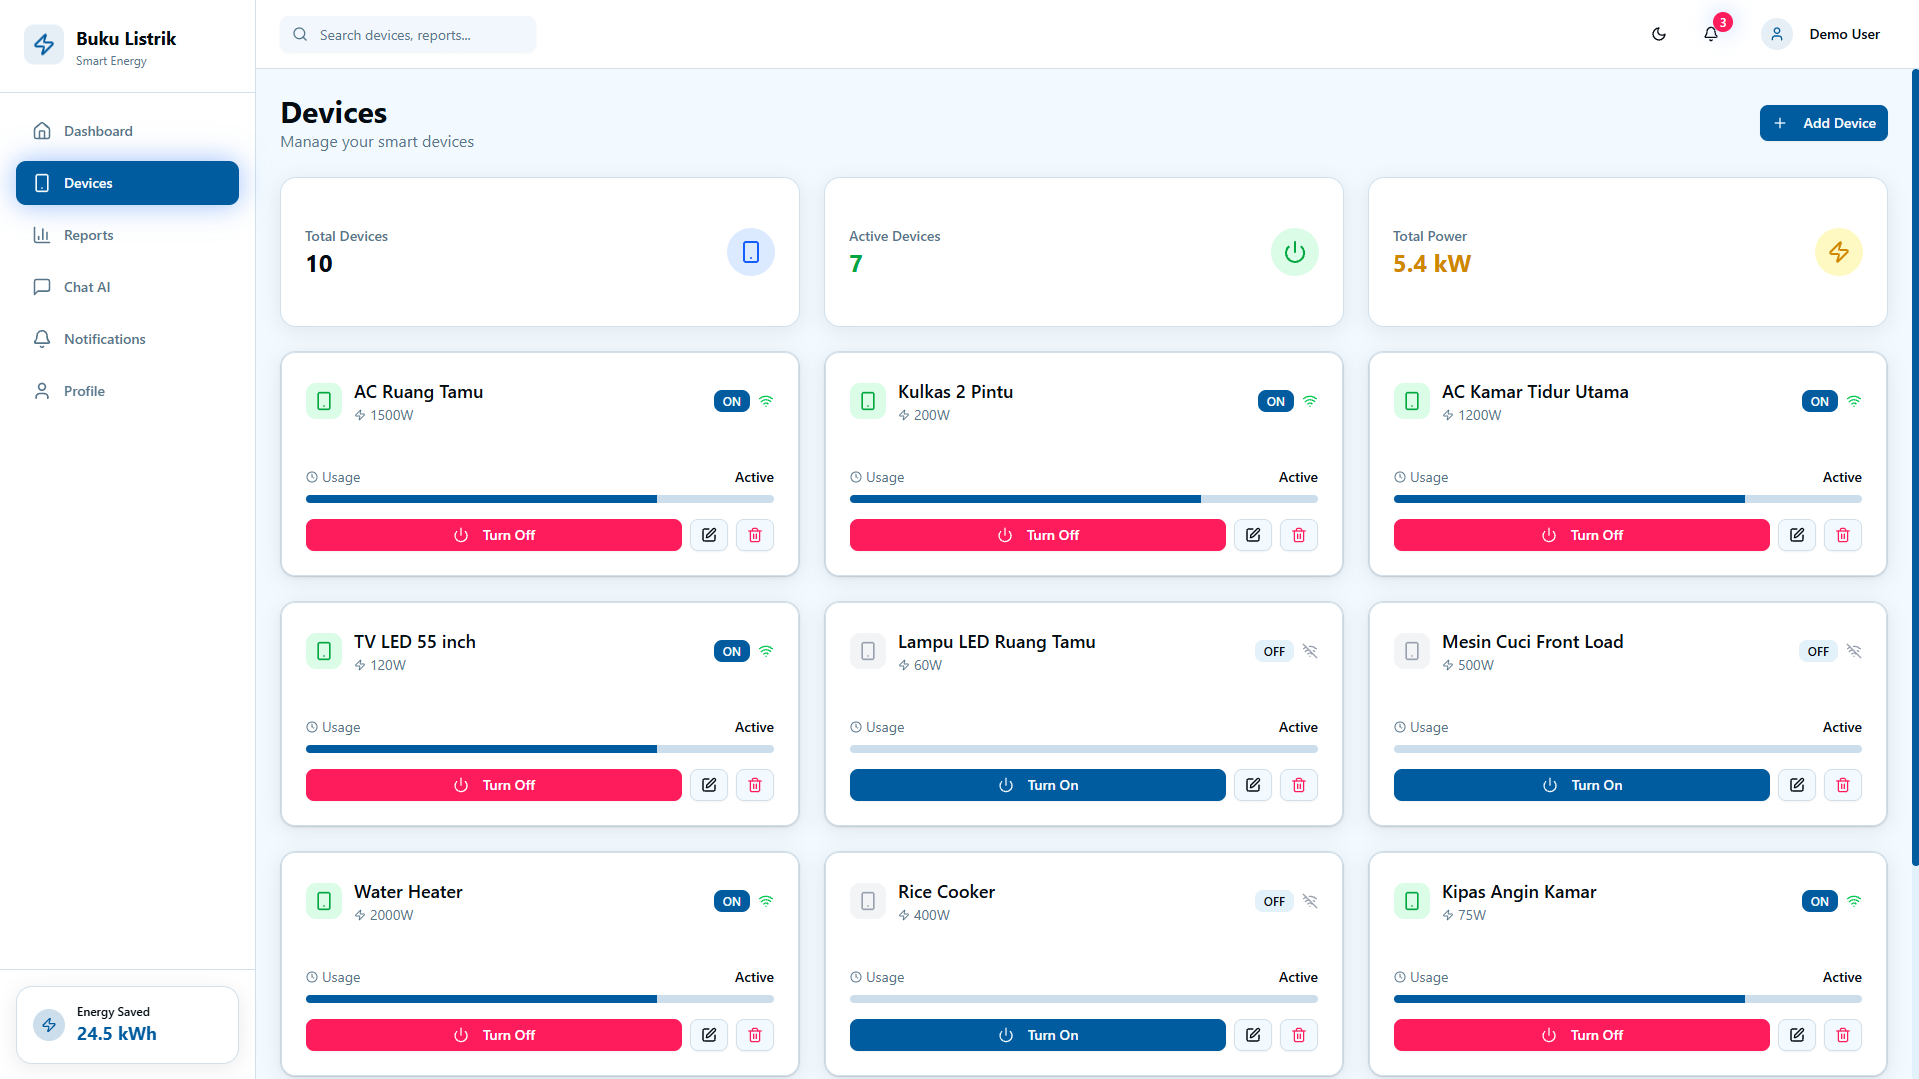The image size is (1919, 1079).
Task: Click the Demo User avatar icon
Action: click(x=1777, y=34)
